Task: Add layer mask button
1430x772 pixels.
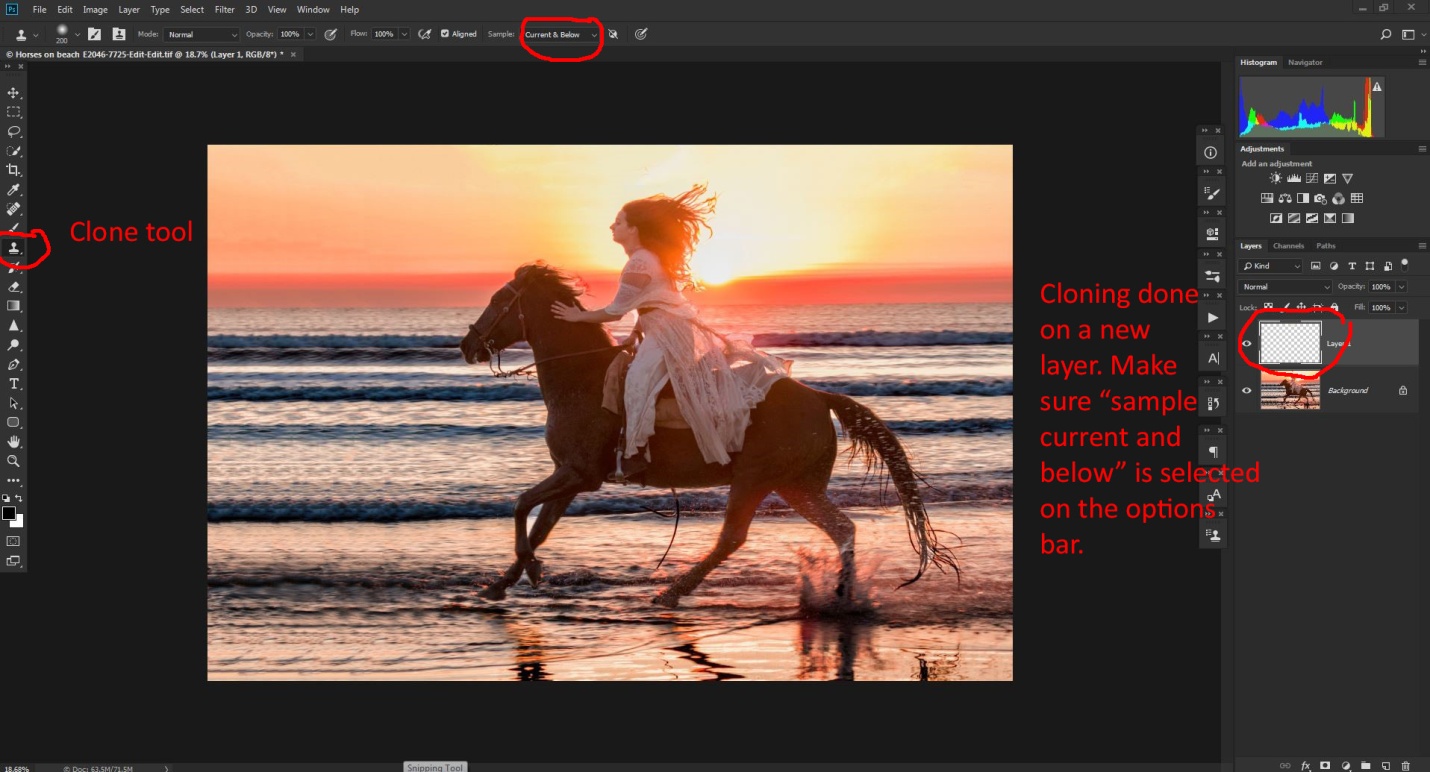Action: [1325, 765]
